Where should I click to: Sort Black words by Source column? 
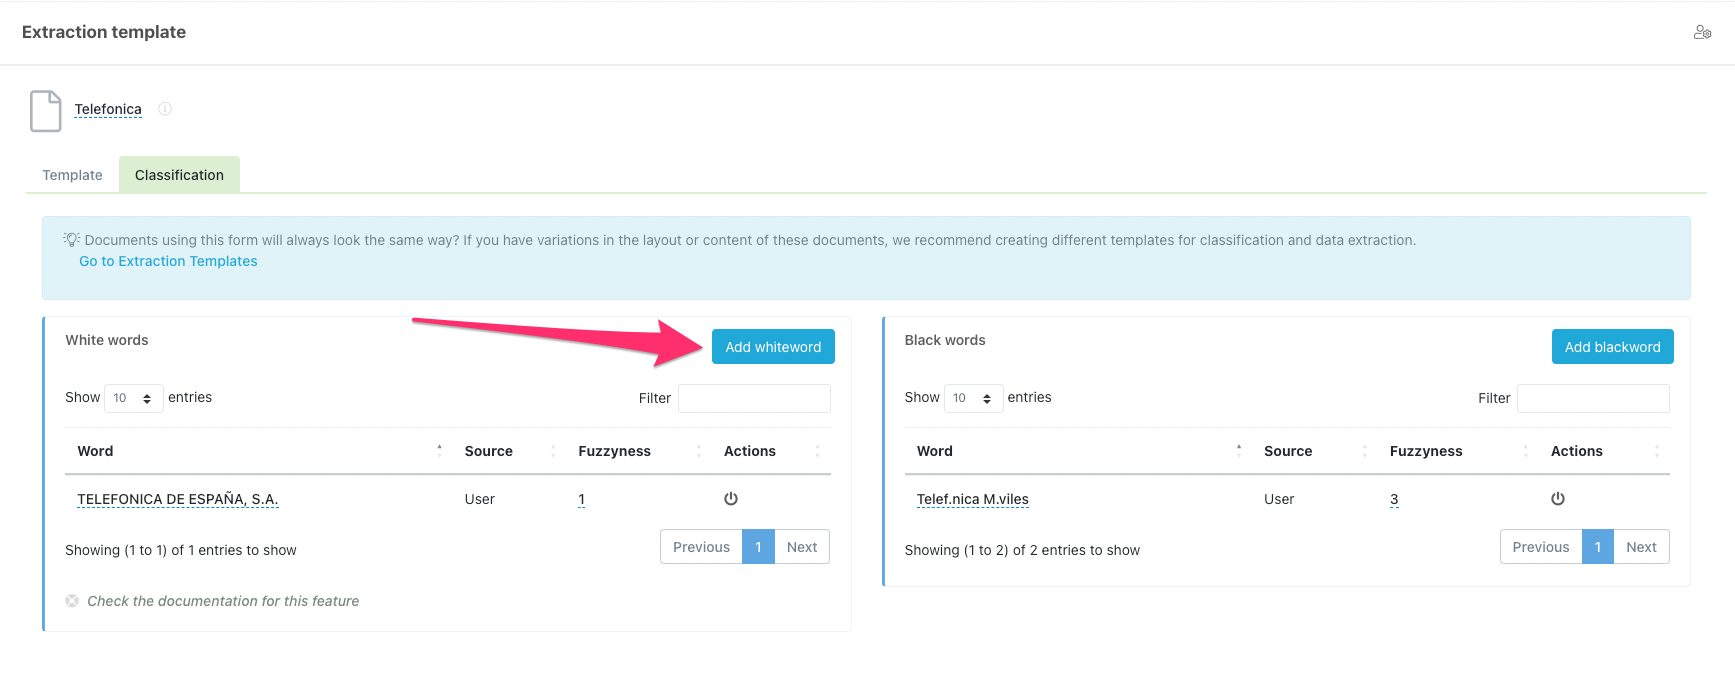tap(1315, 451)
